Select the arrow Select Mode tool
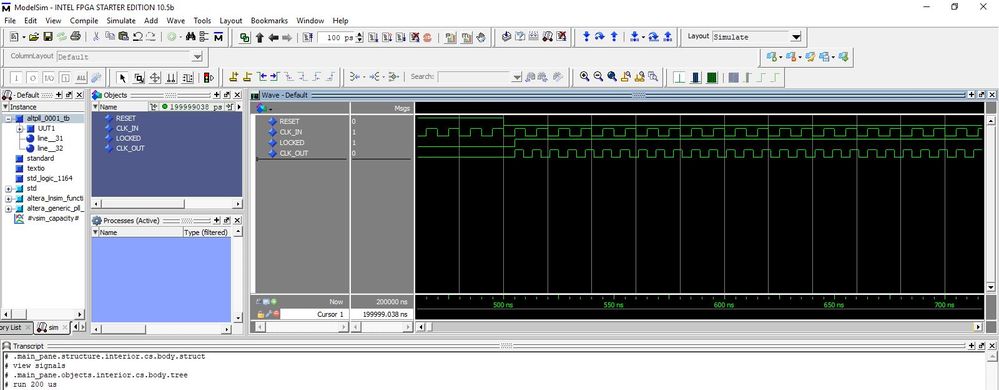The height and width of the screenshot is (390, 999). [x=122, y=78]
